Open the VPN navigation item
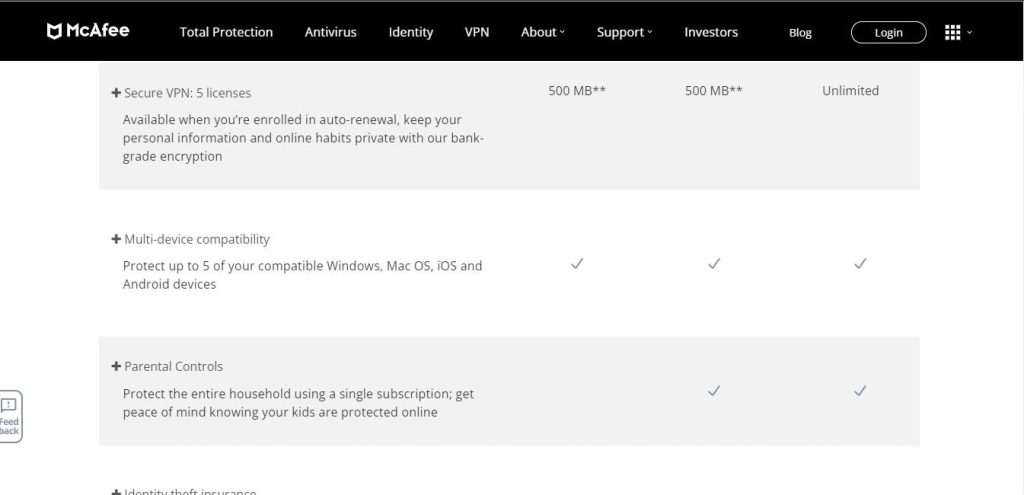1024x495 pixels. pos(477,32)
